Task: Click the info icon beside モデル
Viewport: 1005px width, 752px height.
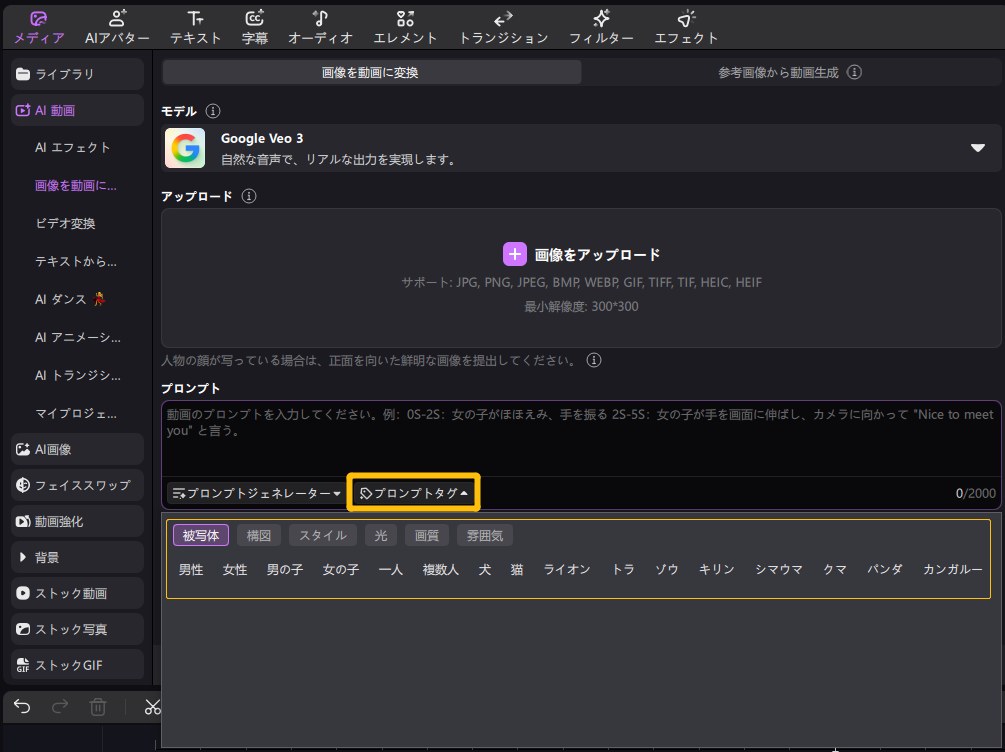Action: pyautogui.click(x=213, y=111)
